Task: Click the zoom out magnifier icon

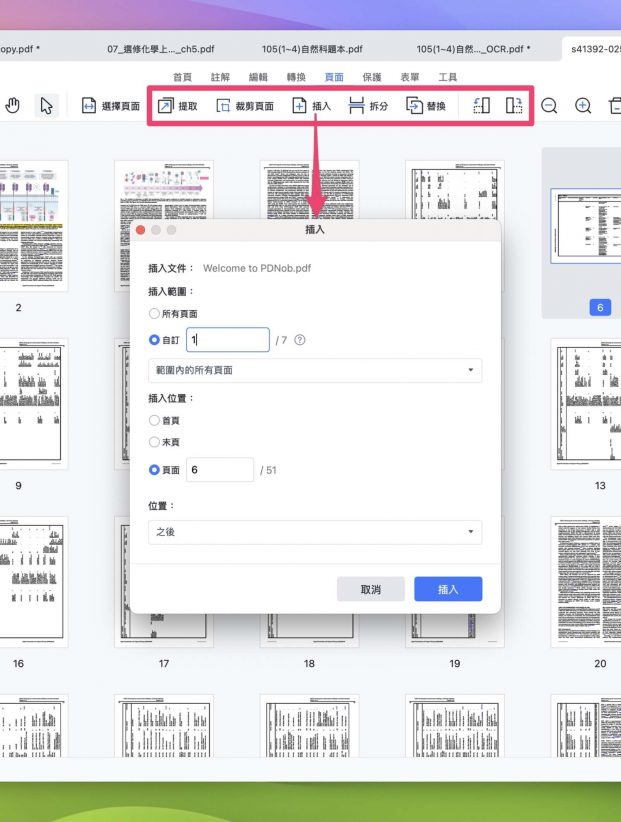Action: tap(549, 106)
